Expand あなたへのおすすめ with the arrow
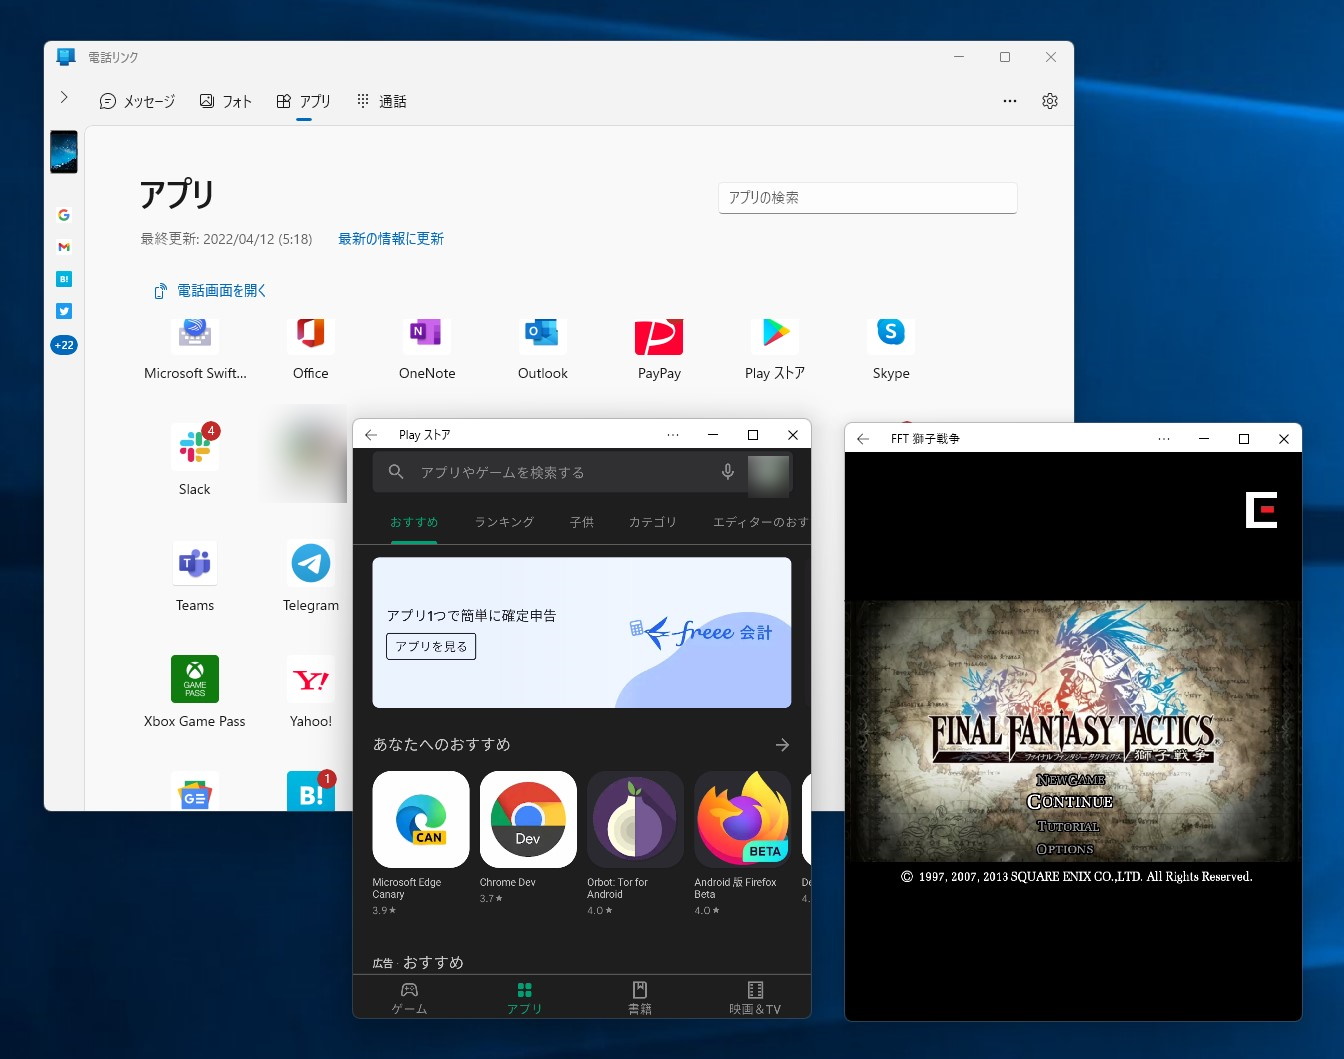 [x=782, y=745]
